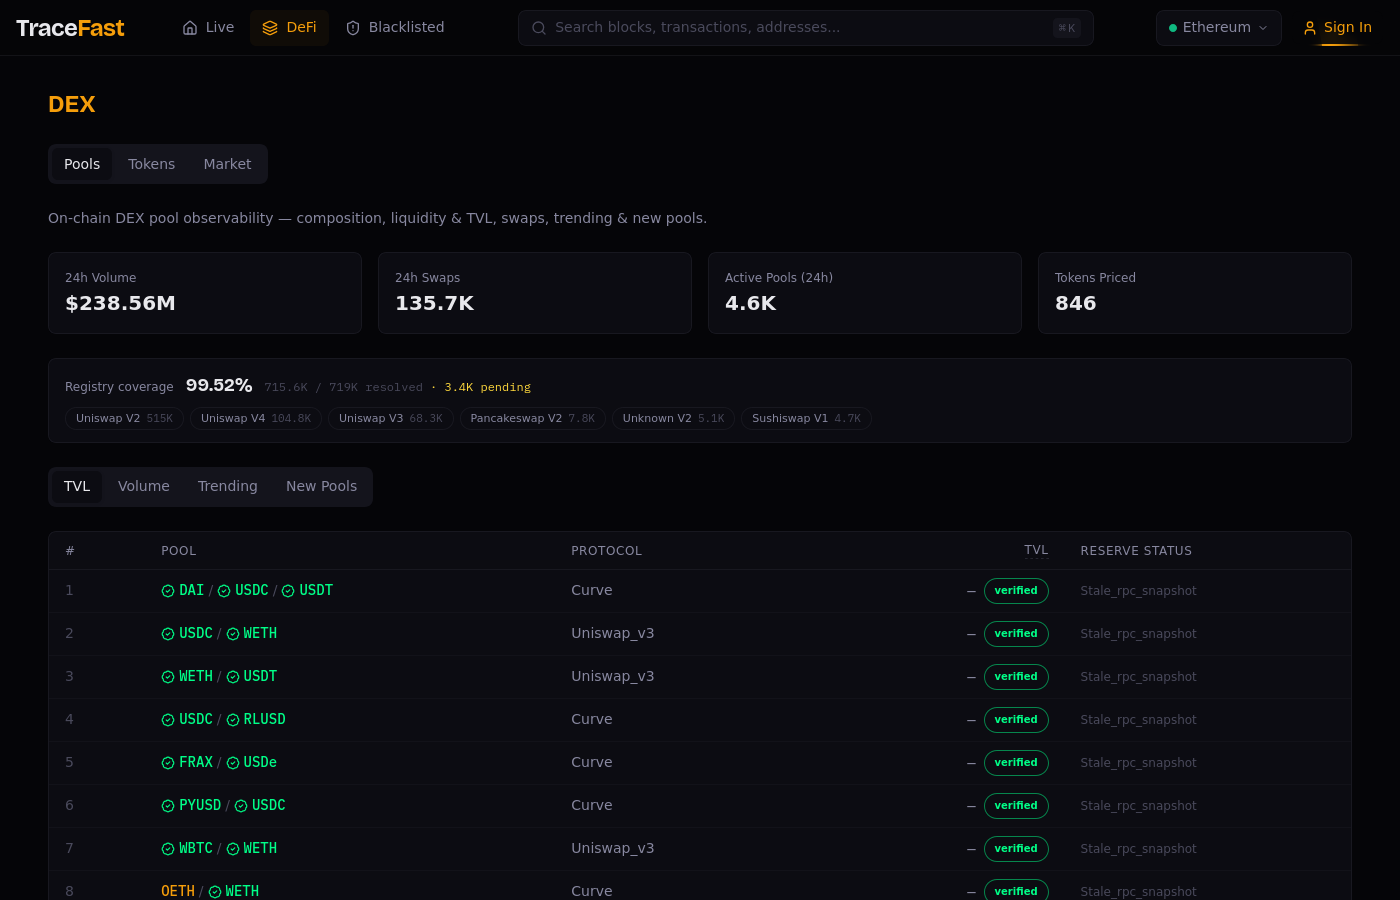Click the green Ethereum network status dot
The width and height of the screenshot is (1400, 900).
tap(1173, 28)
